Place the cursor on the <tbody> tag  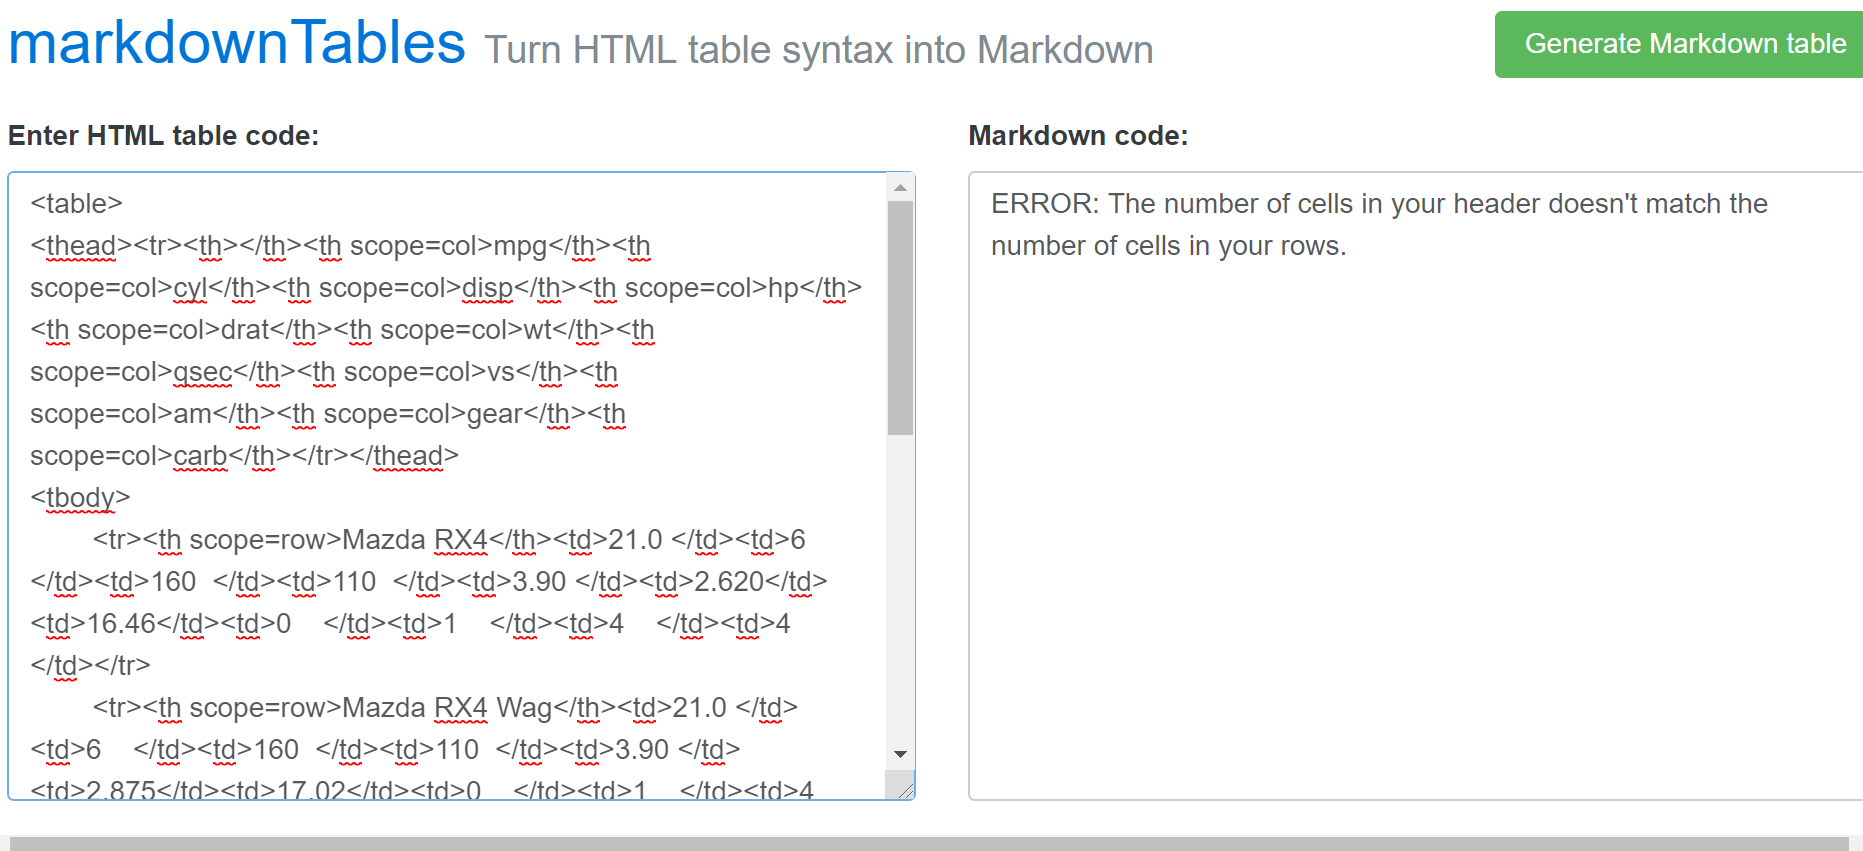pos(80,498)
